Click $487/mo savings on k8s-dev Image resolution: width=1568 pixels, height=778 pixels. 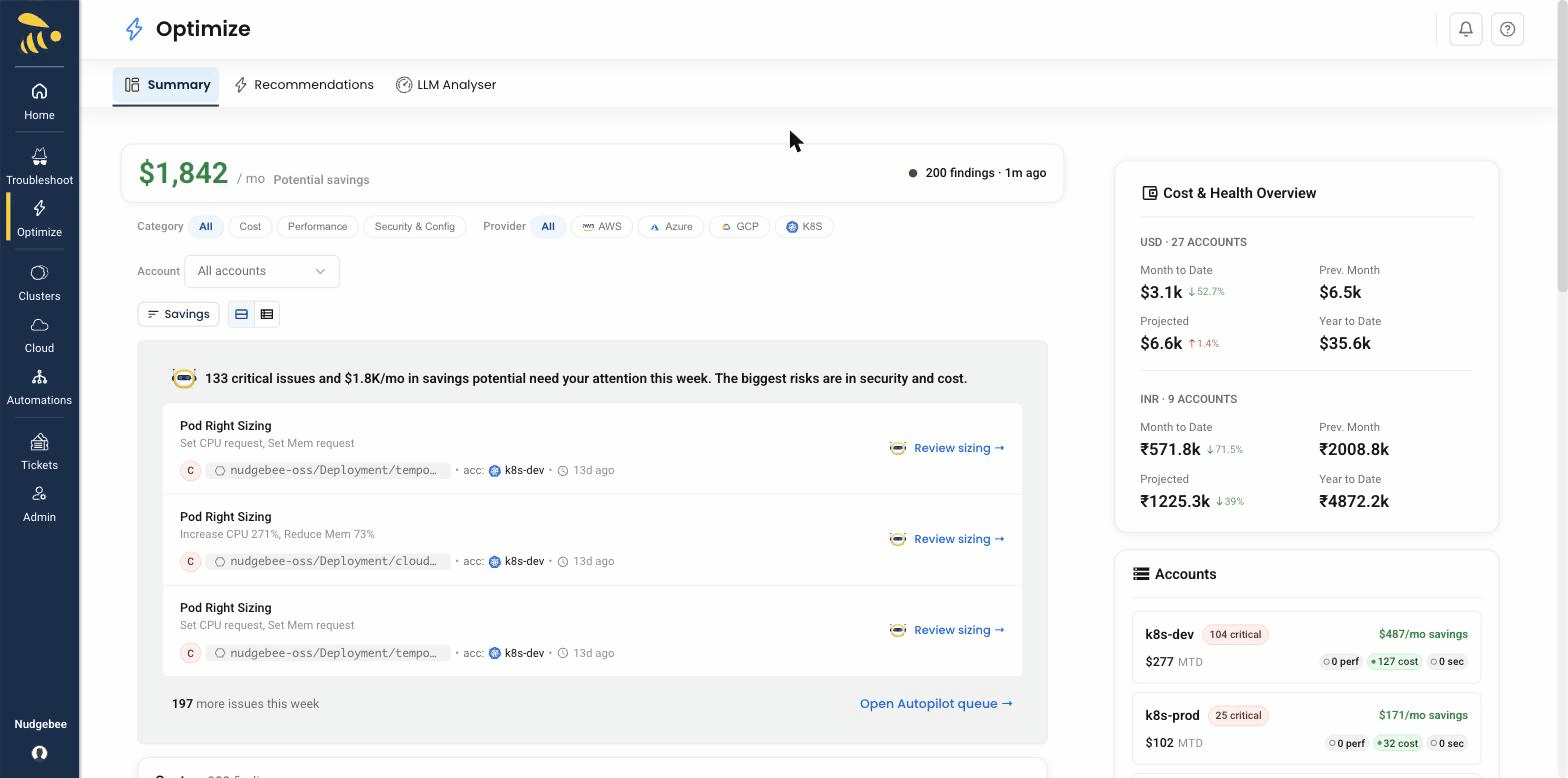click(x=1423, y=634)
